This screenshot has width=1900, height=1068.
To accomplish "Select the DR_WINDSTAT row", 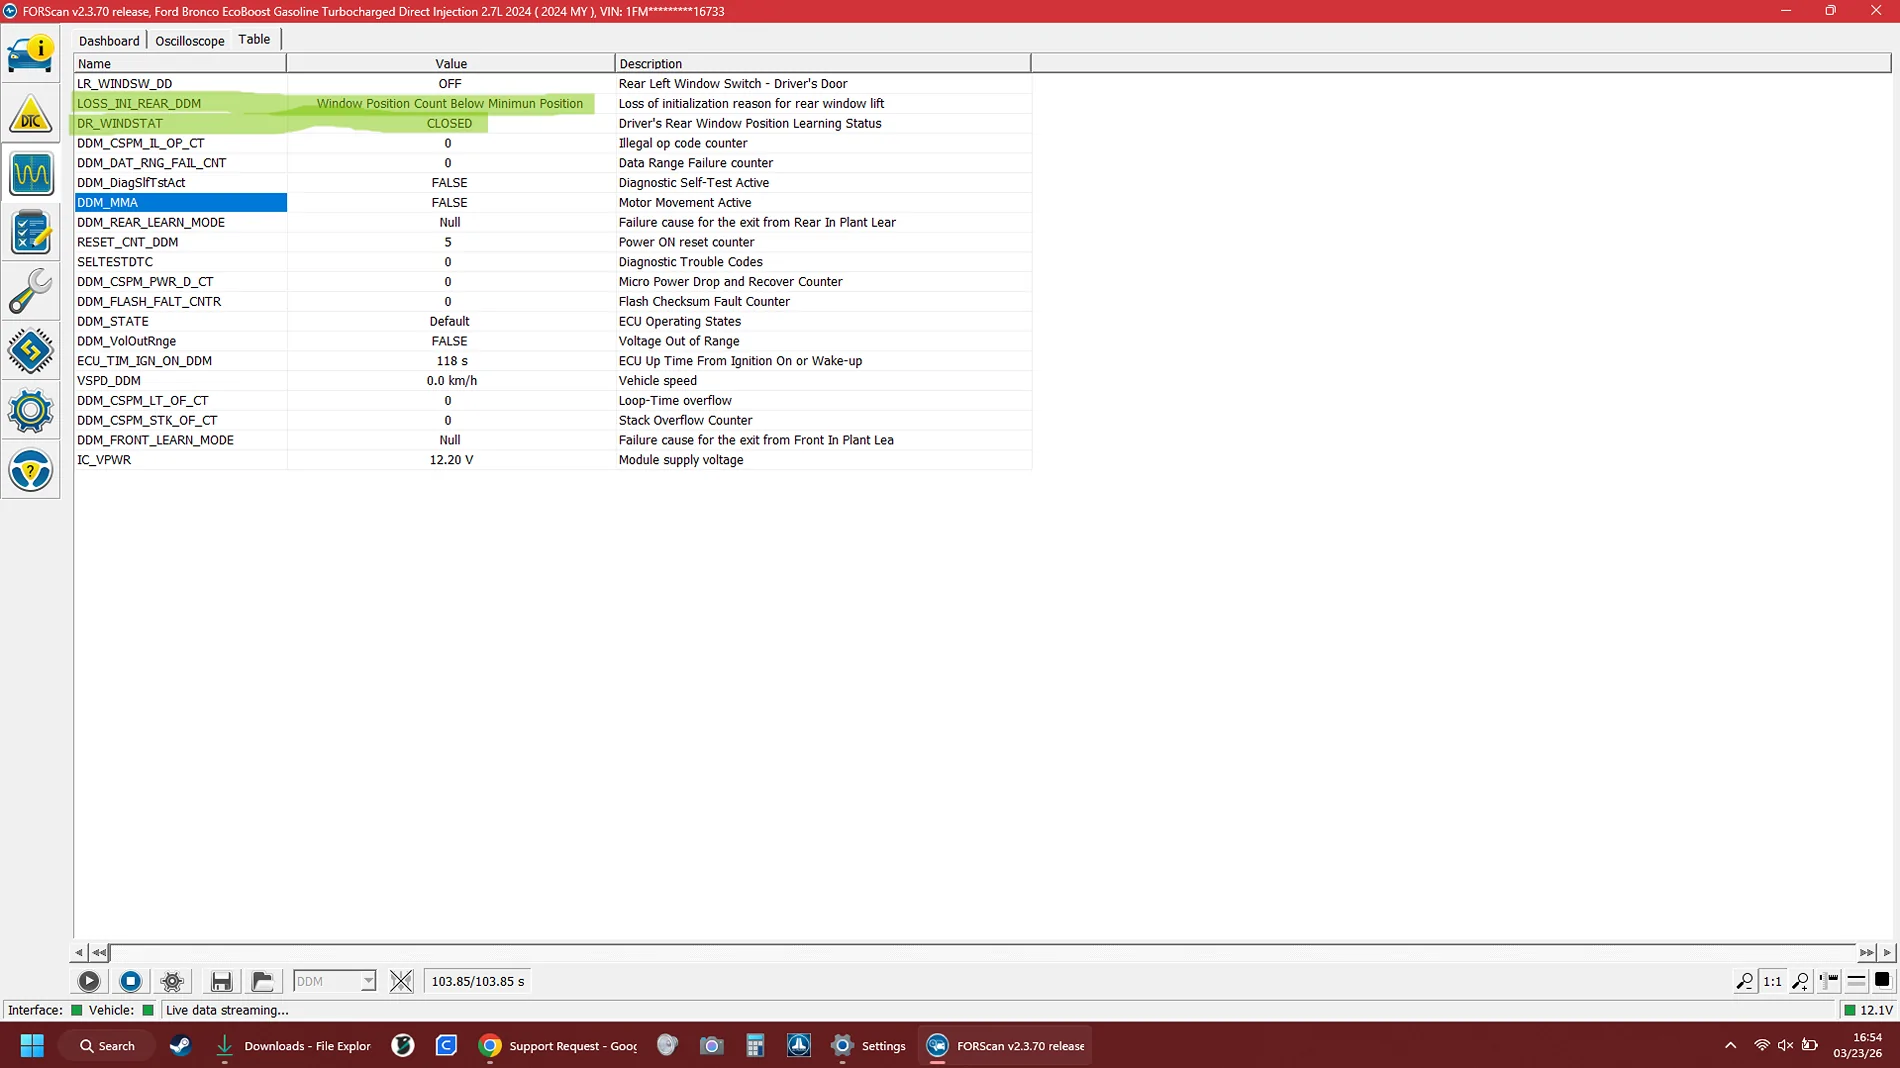I will pos(552,124).
